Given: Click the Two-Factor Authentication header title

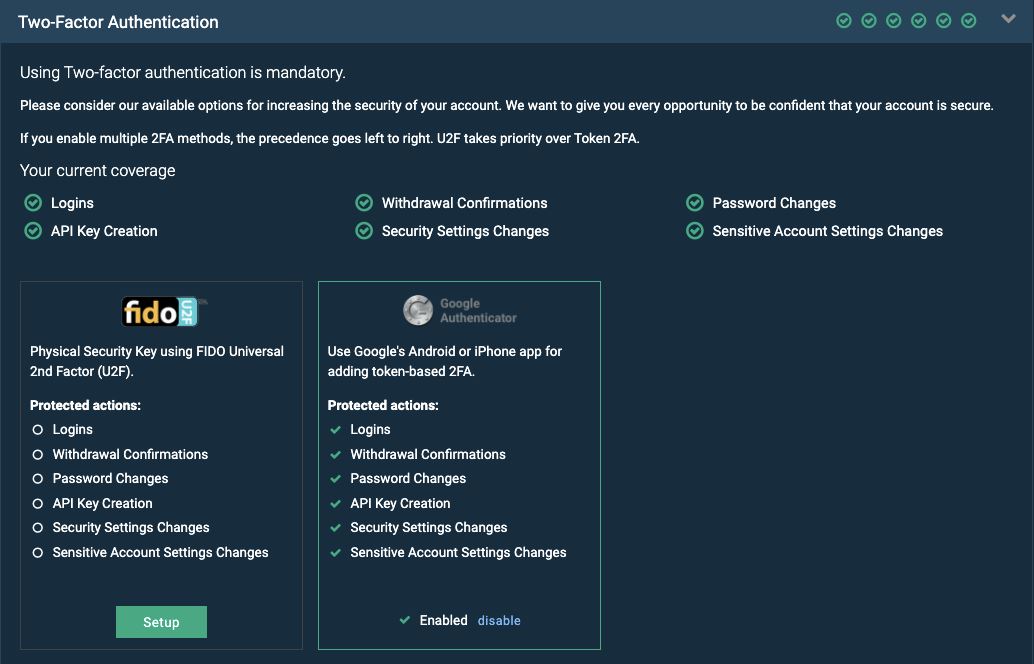Looking at the screenshot, I should tap(118, 22).
